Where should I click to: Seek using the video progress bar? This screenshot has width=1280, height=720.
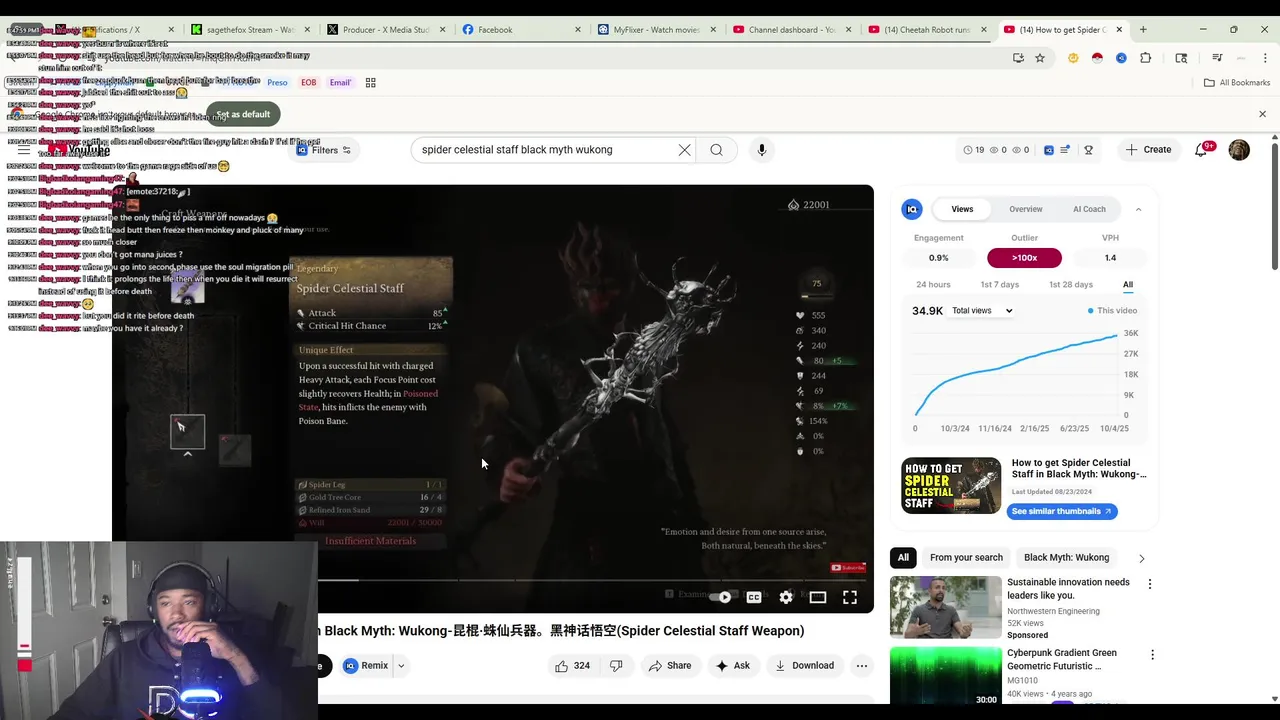pyautogui.click(x=592, y=580)
